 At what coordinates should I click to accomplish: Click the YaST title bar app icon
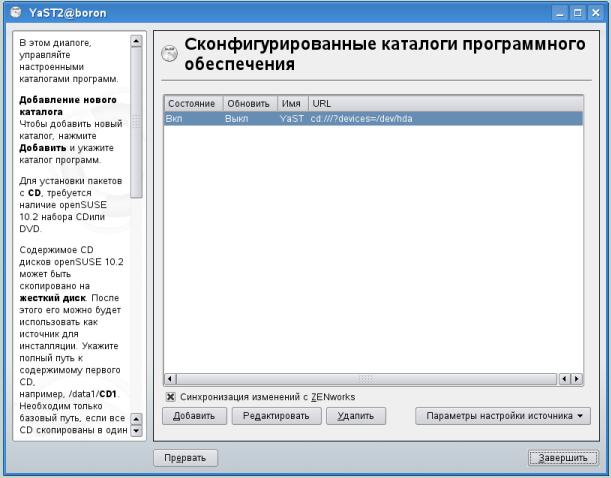(12, 11)
